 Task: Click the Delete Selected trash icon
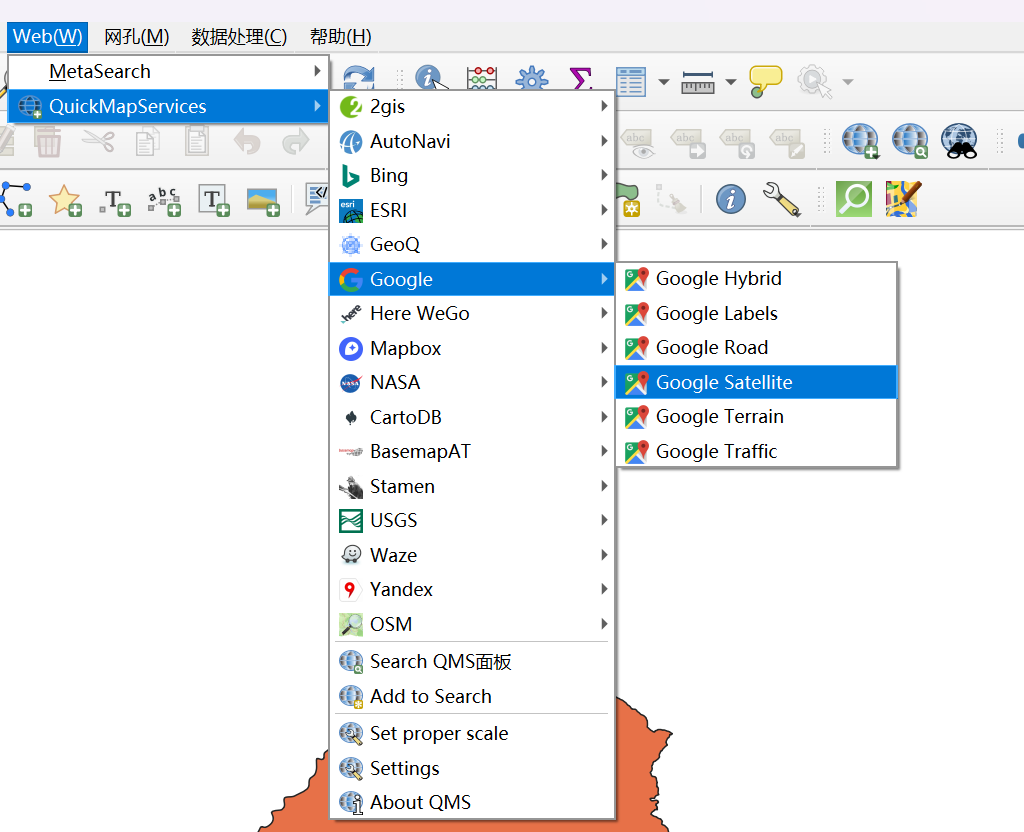coord(48,141)
